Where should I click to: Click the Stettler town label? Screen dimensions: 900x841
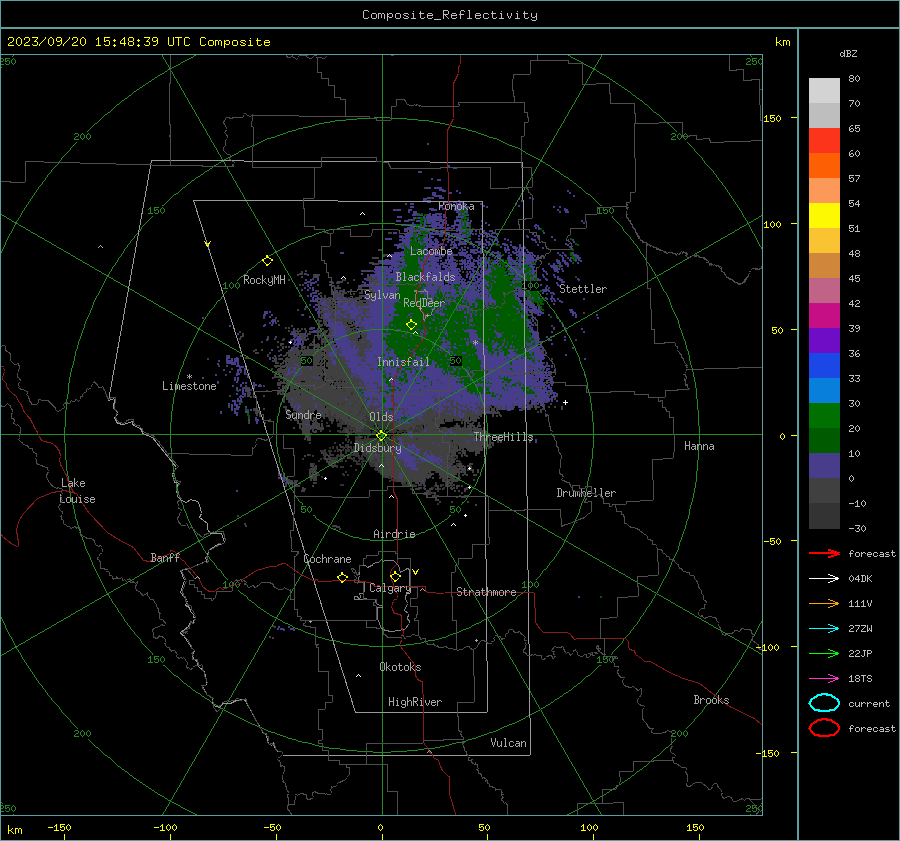pyautogui.click(x=583, y=289)
